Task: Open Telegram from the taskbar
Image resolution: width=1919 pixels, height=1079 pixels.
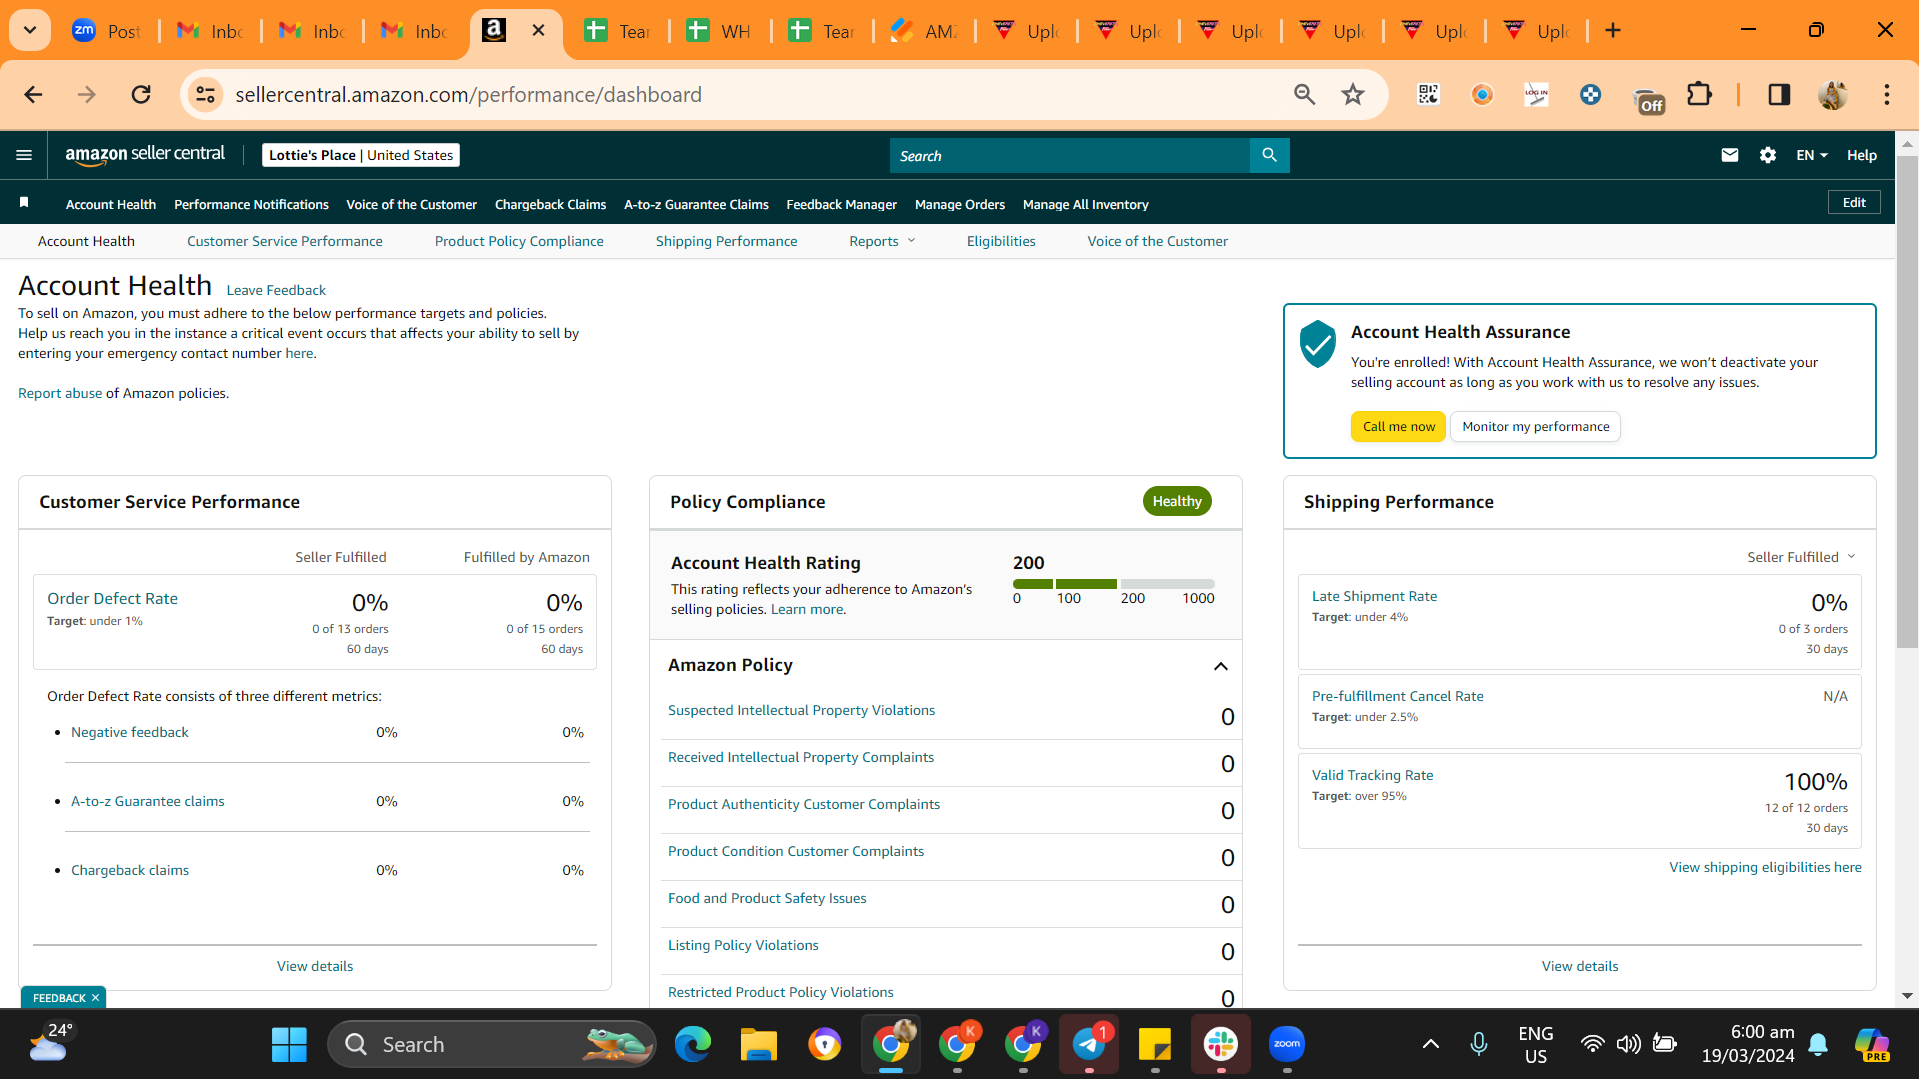Action: point(1089,1044)
